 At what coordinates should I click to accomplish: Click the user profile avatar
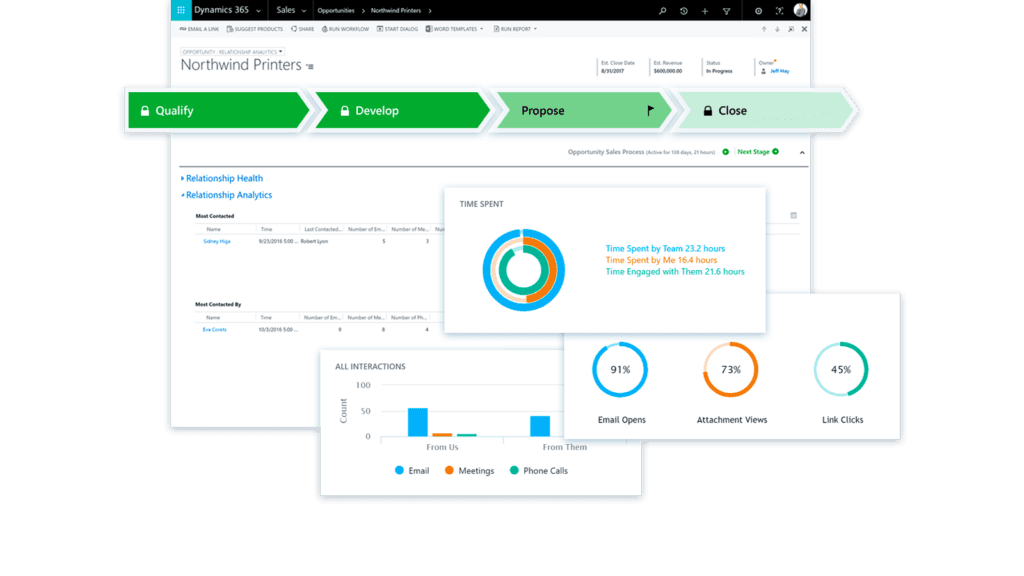pos(800,10)
